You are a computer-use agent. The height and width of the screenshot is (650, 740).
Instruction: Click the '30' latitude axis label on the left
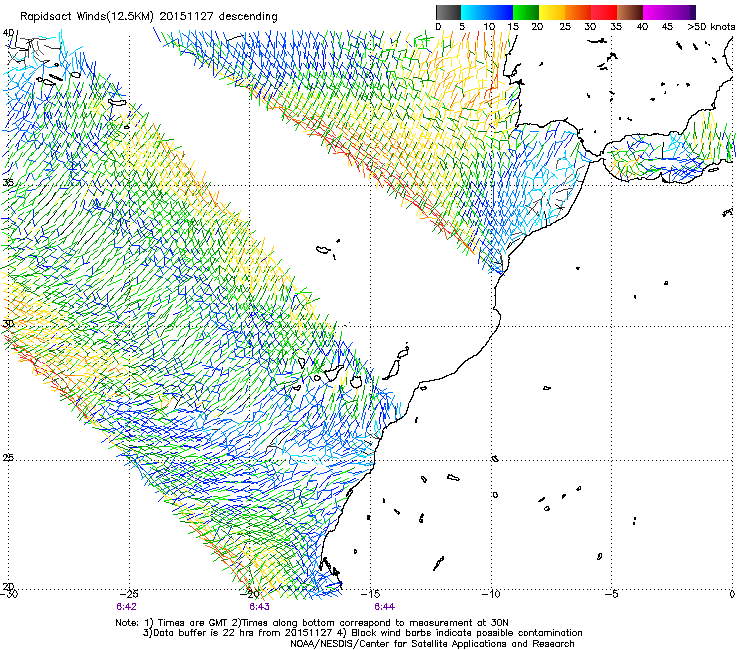coord(8,324)
